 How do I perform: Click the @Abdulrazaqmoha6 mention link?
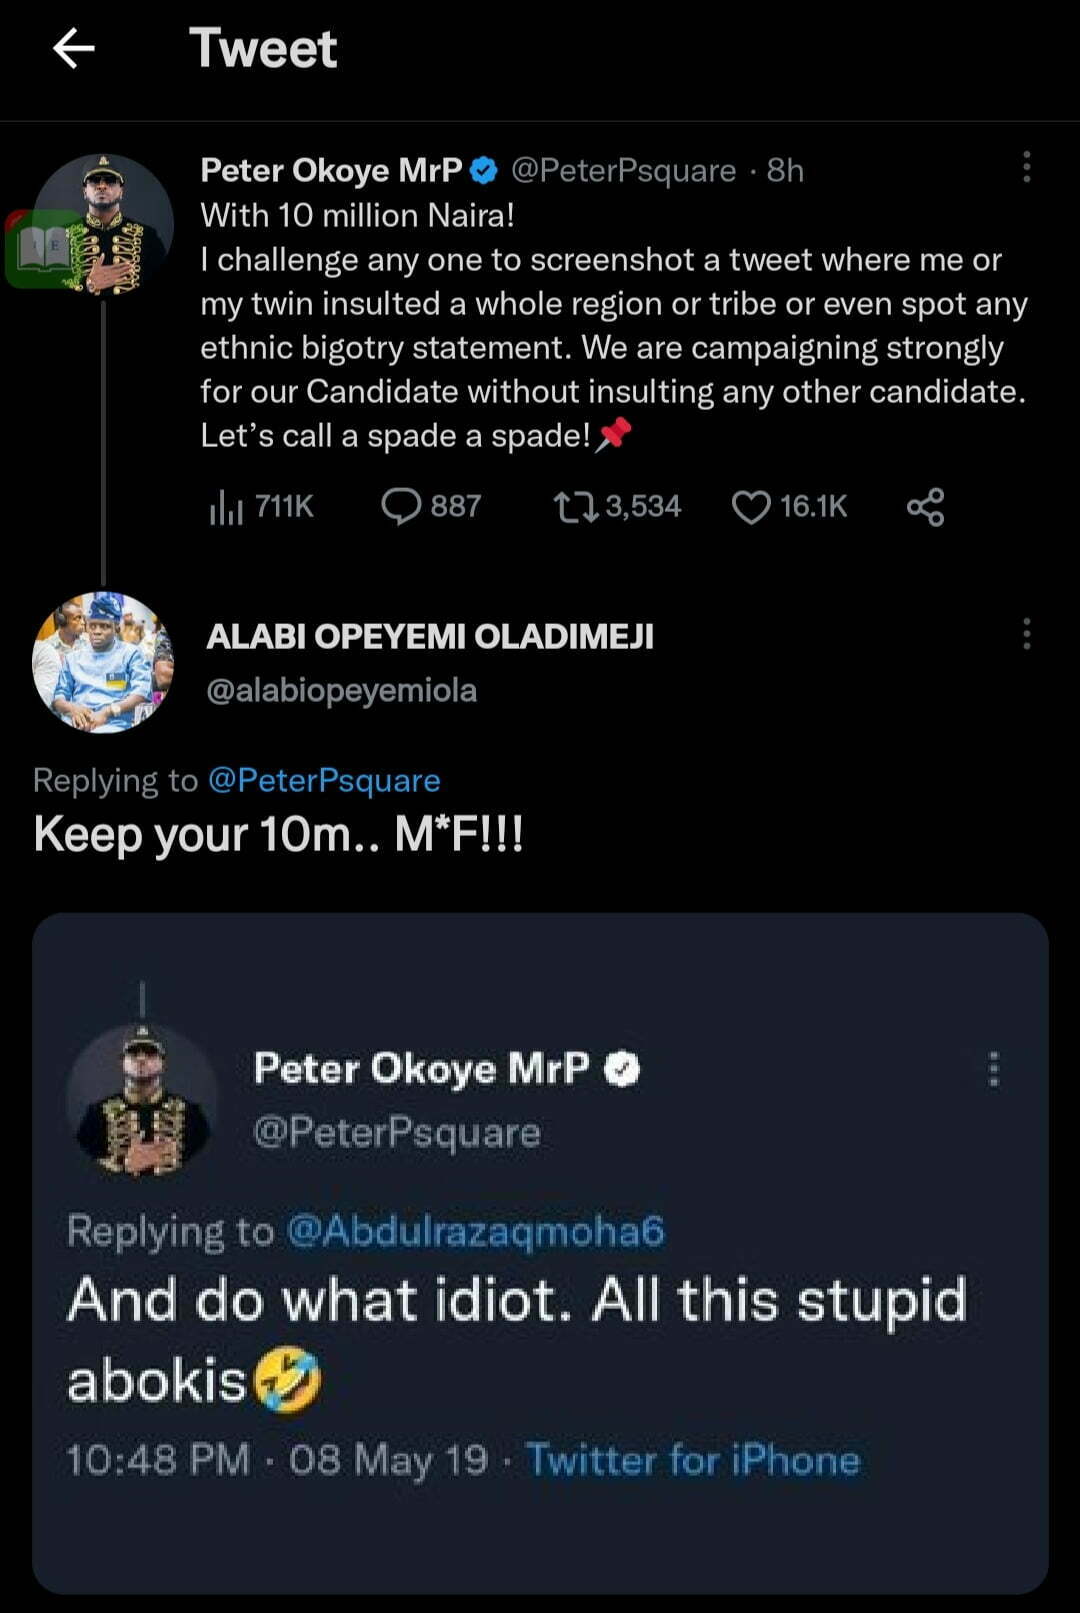(475, 1231)
